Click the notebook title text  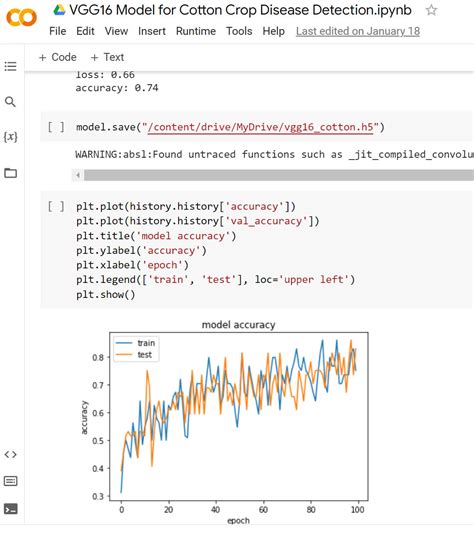[x=240, y=10]
